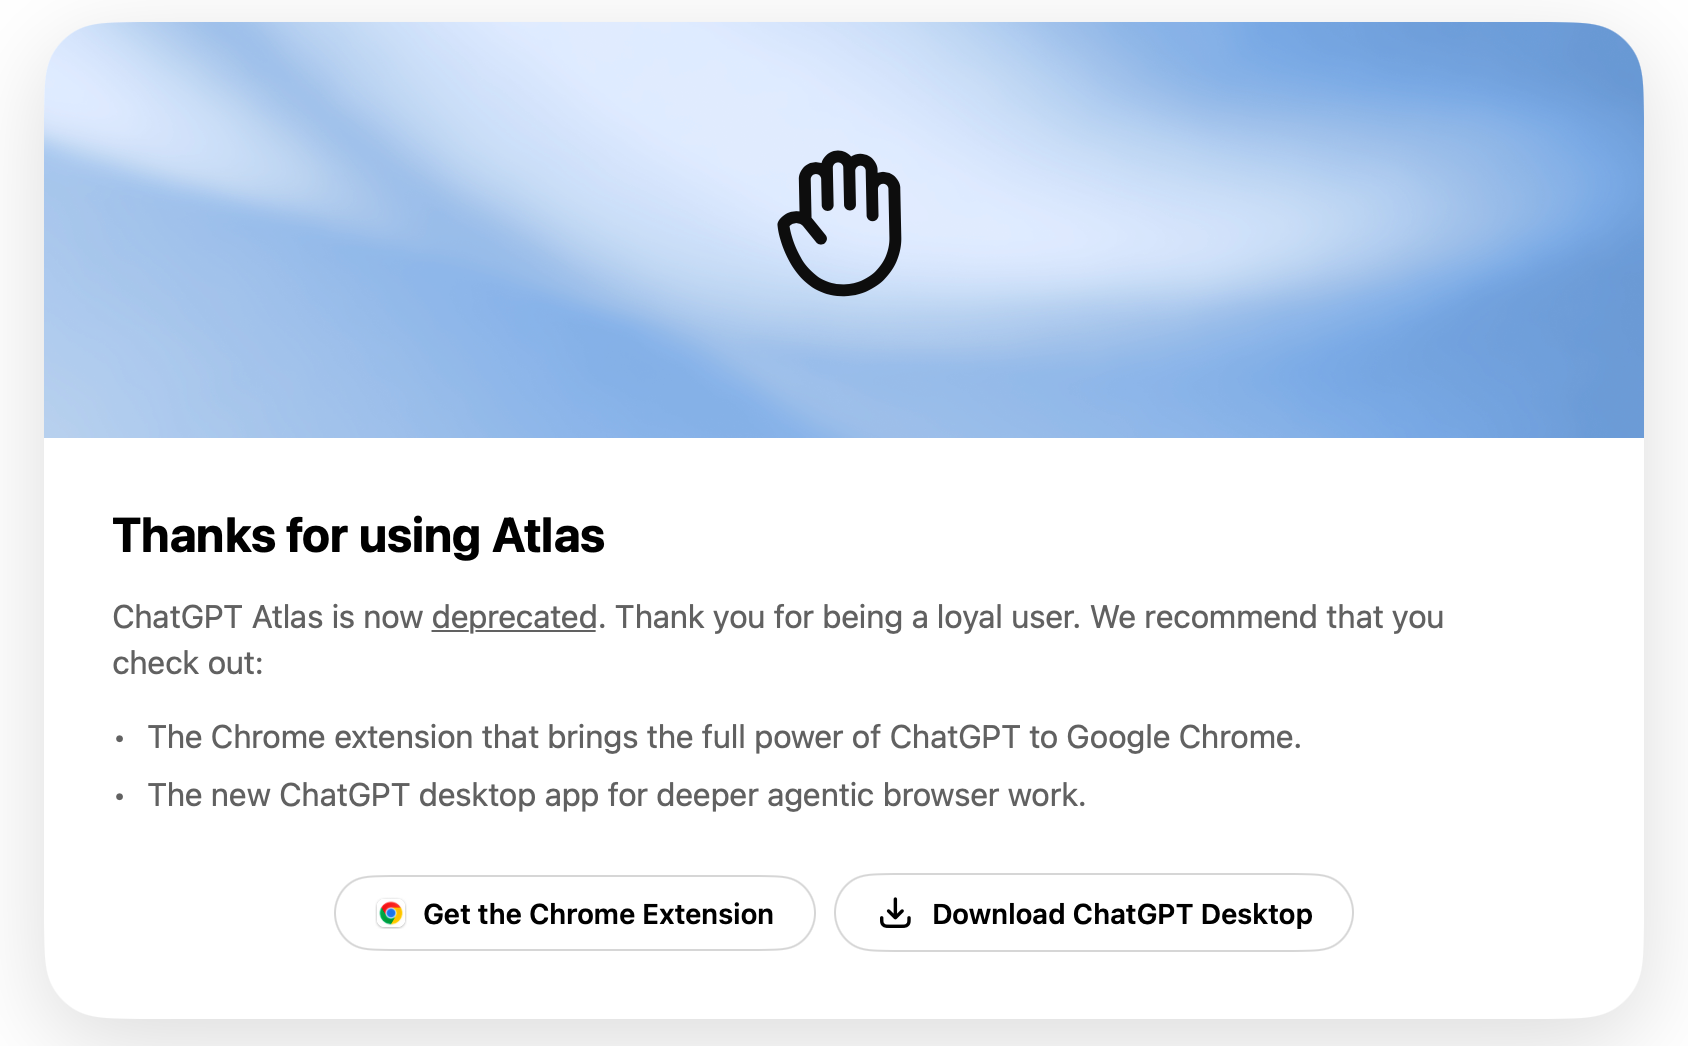Click the We recommend that you text

(x=1267, y=617)
